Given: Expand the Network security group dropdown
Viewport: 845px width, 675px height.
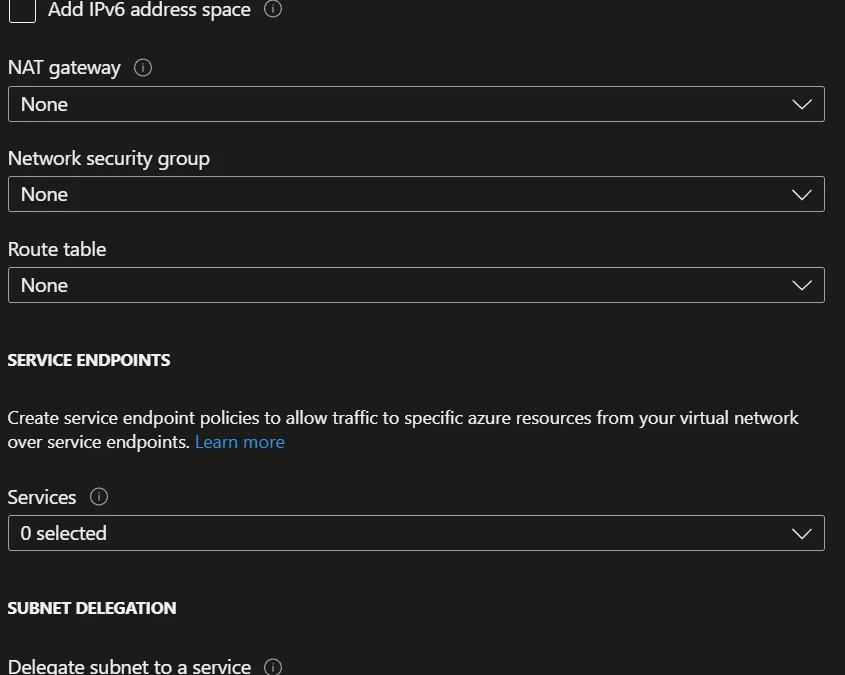Looking at the screenshot, I should click(416, 194).
